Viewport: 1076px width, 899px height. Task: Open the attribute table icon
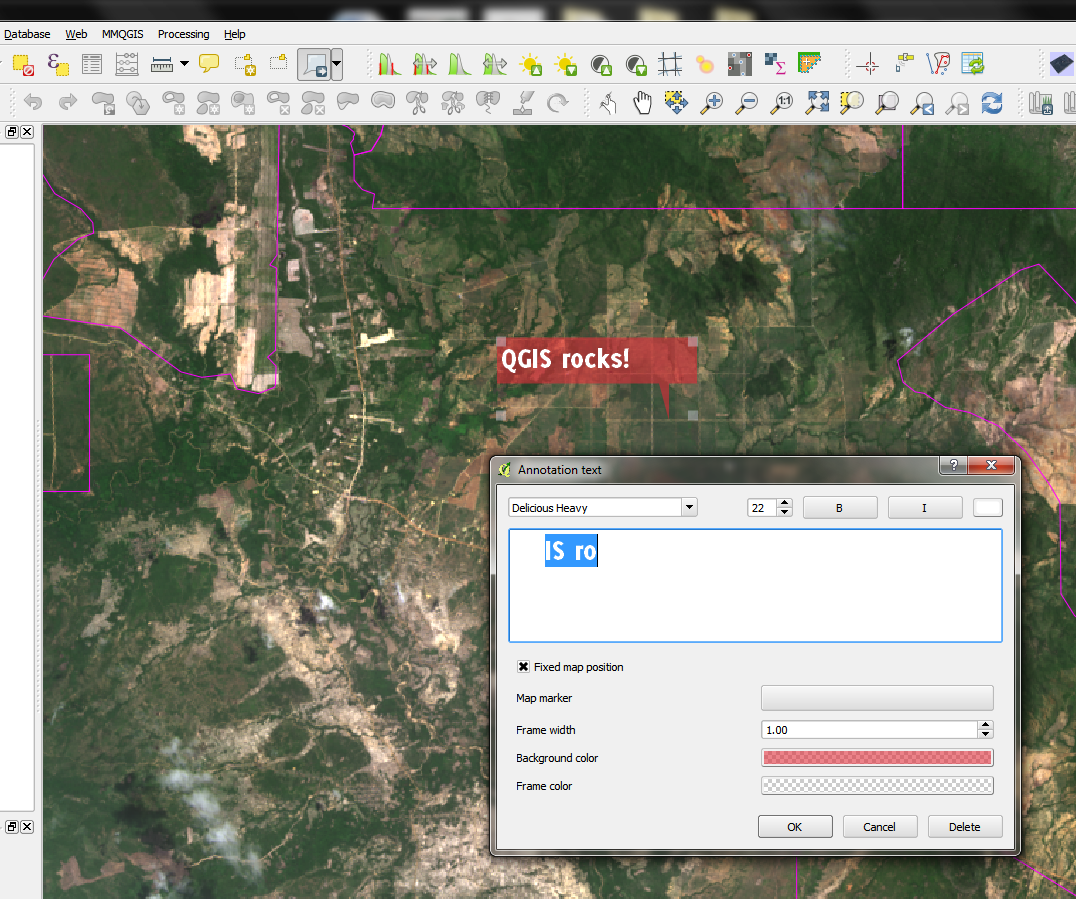[x=92, y=65]
